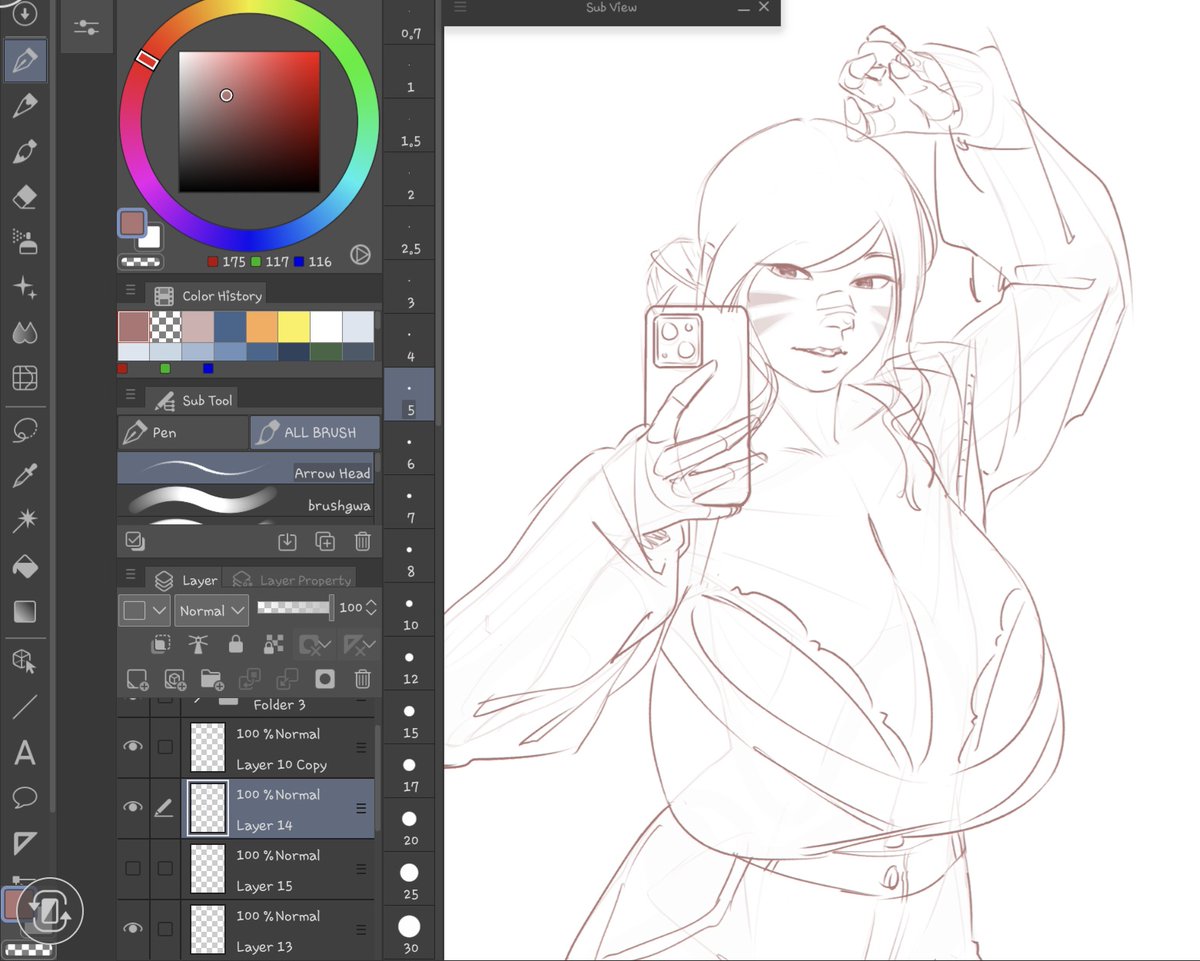This screenshot has width=1200, height=961.
Task: Create a new layer folder
Action: [x=211, y=679]
